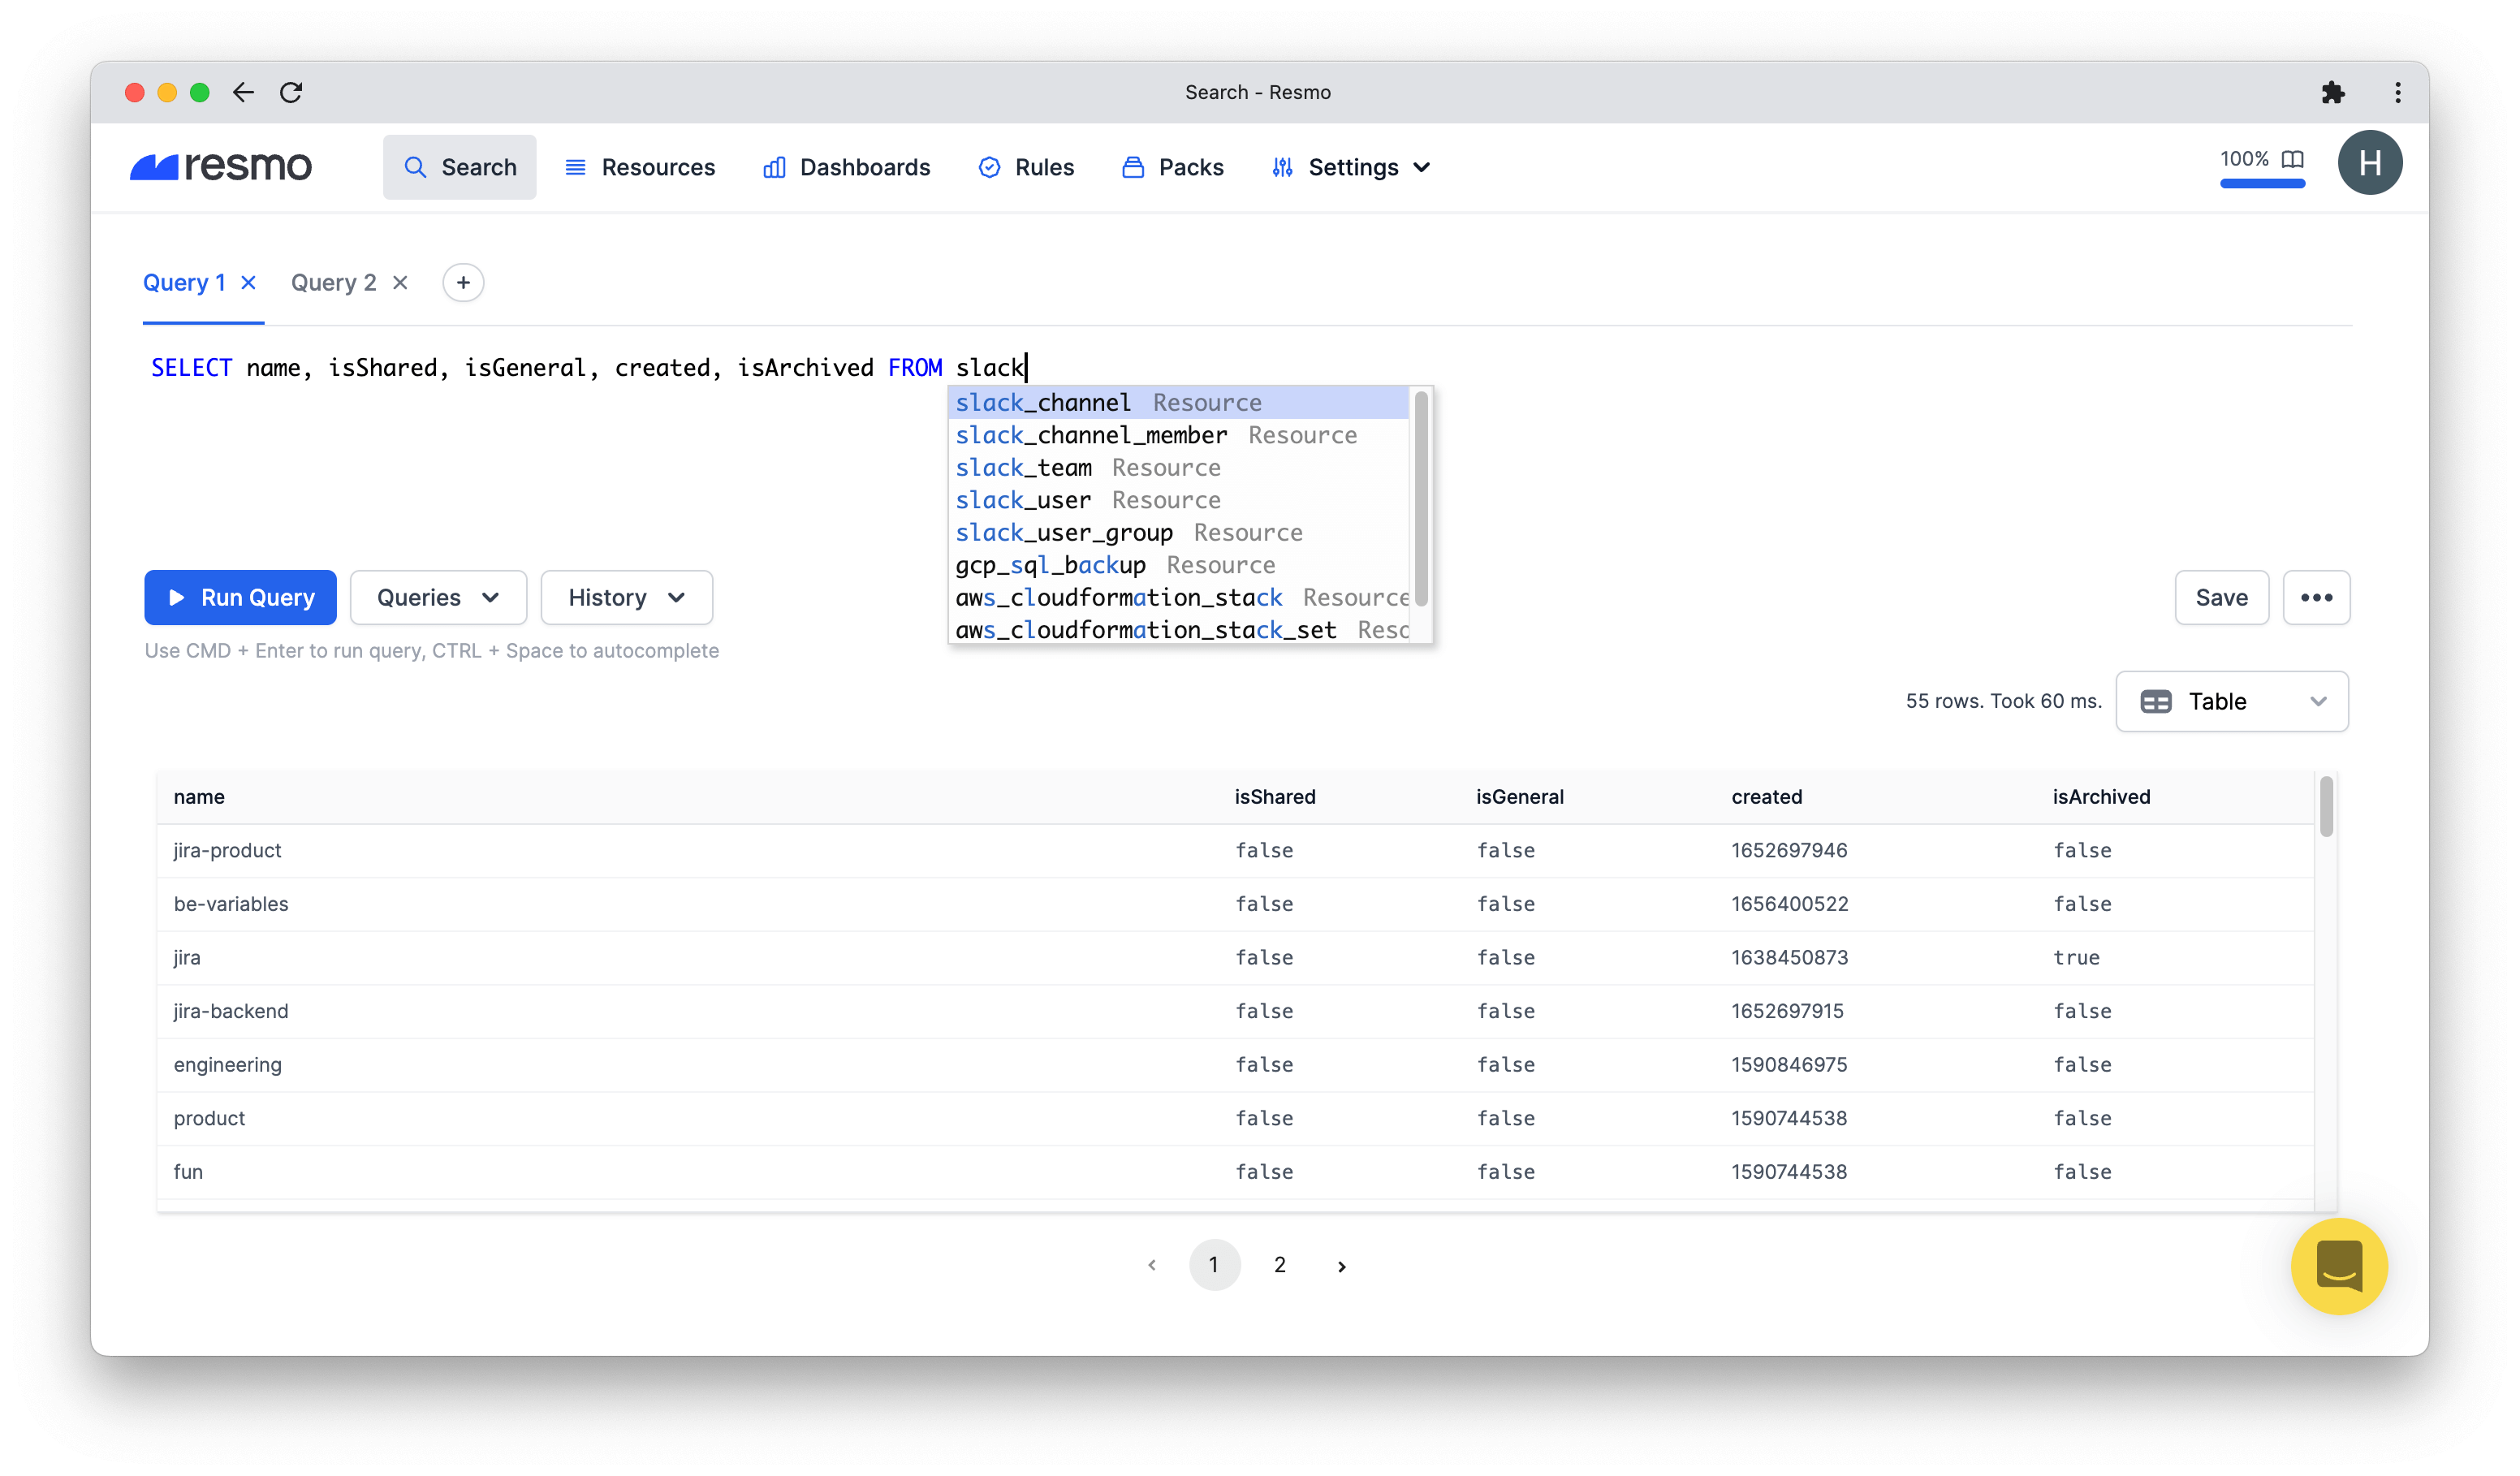
Task: Reload the page with refresh icon
Action: coord(291,92)
